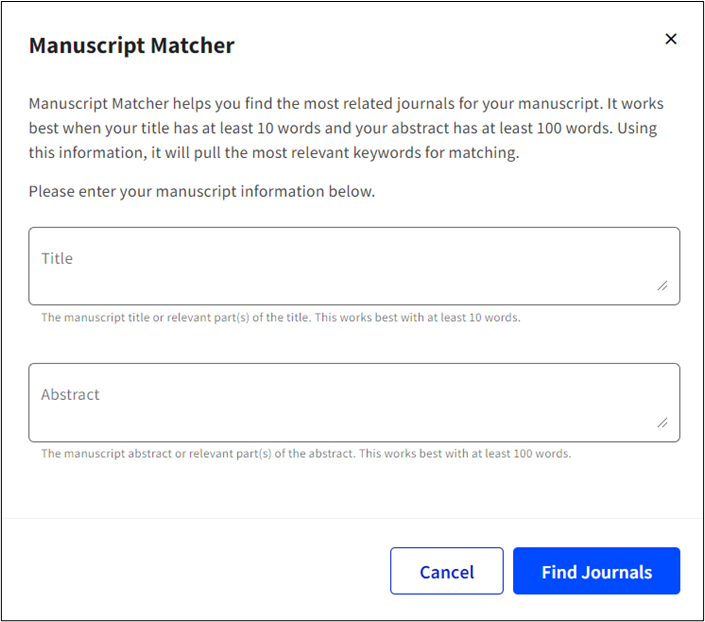Click the 'Title' placeholder label
The height and width of the screenshot is (622, 705).
click(57, 259)
